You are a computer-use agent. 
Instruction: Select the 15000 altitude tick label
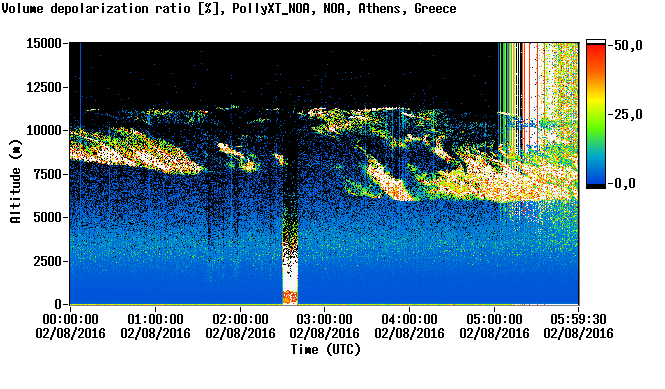(44, 43)
